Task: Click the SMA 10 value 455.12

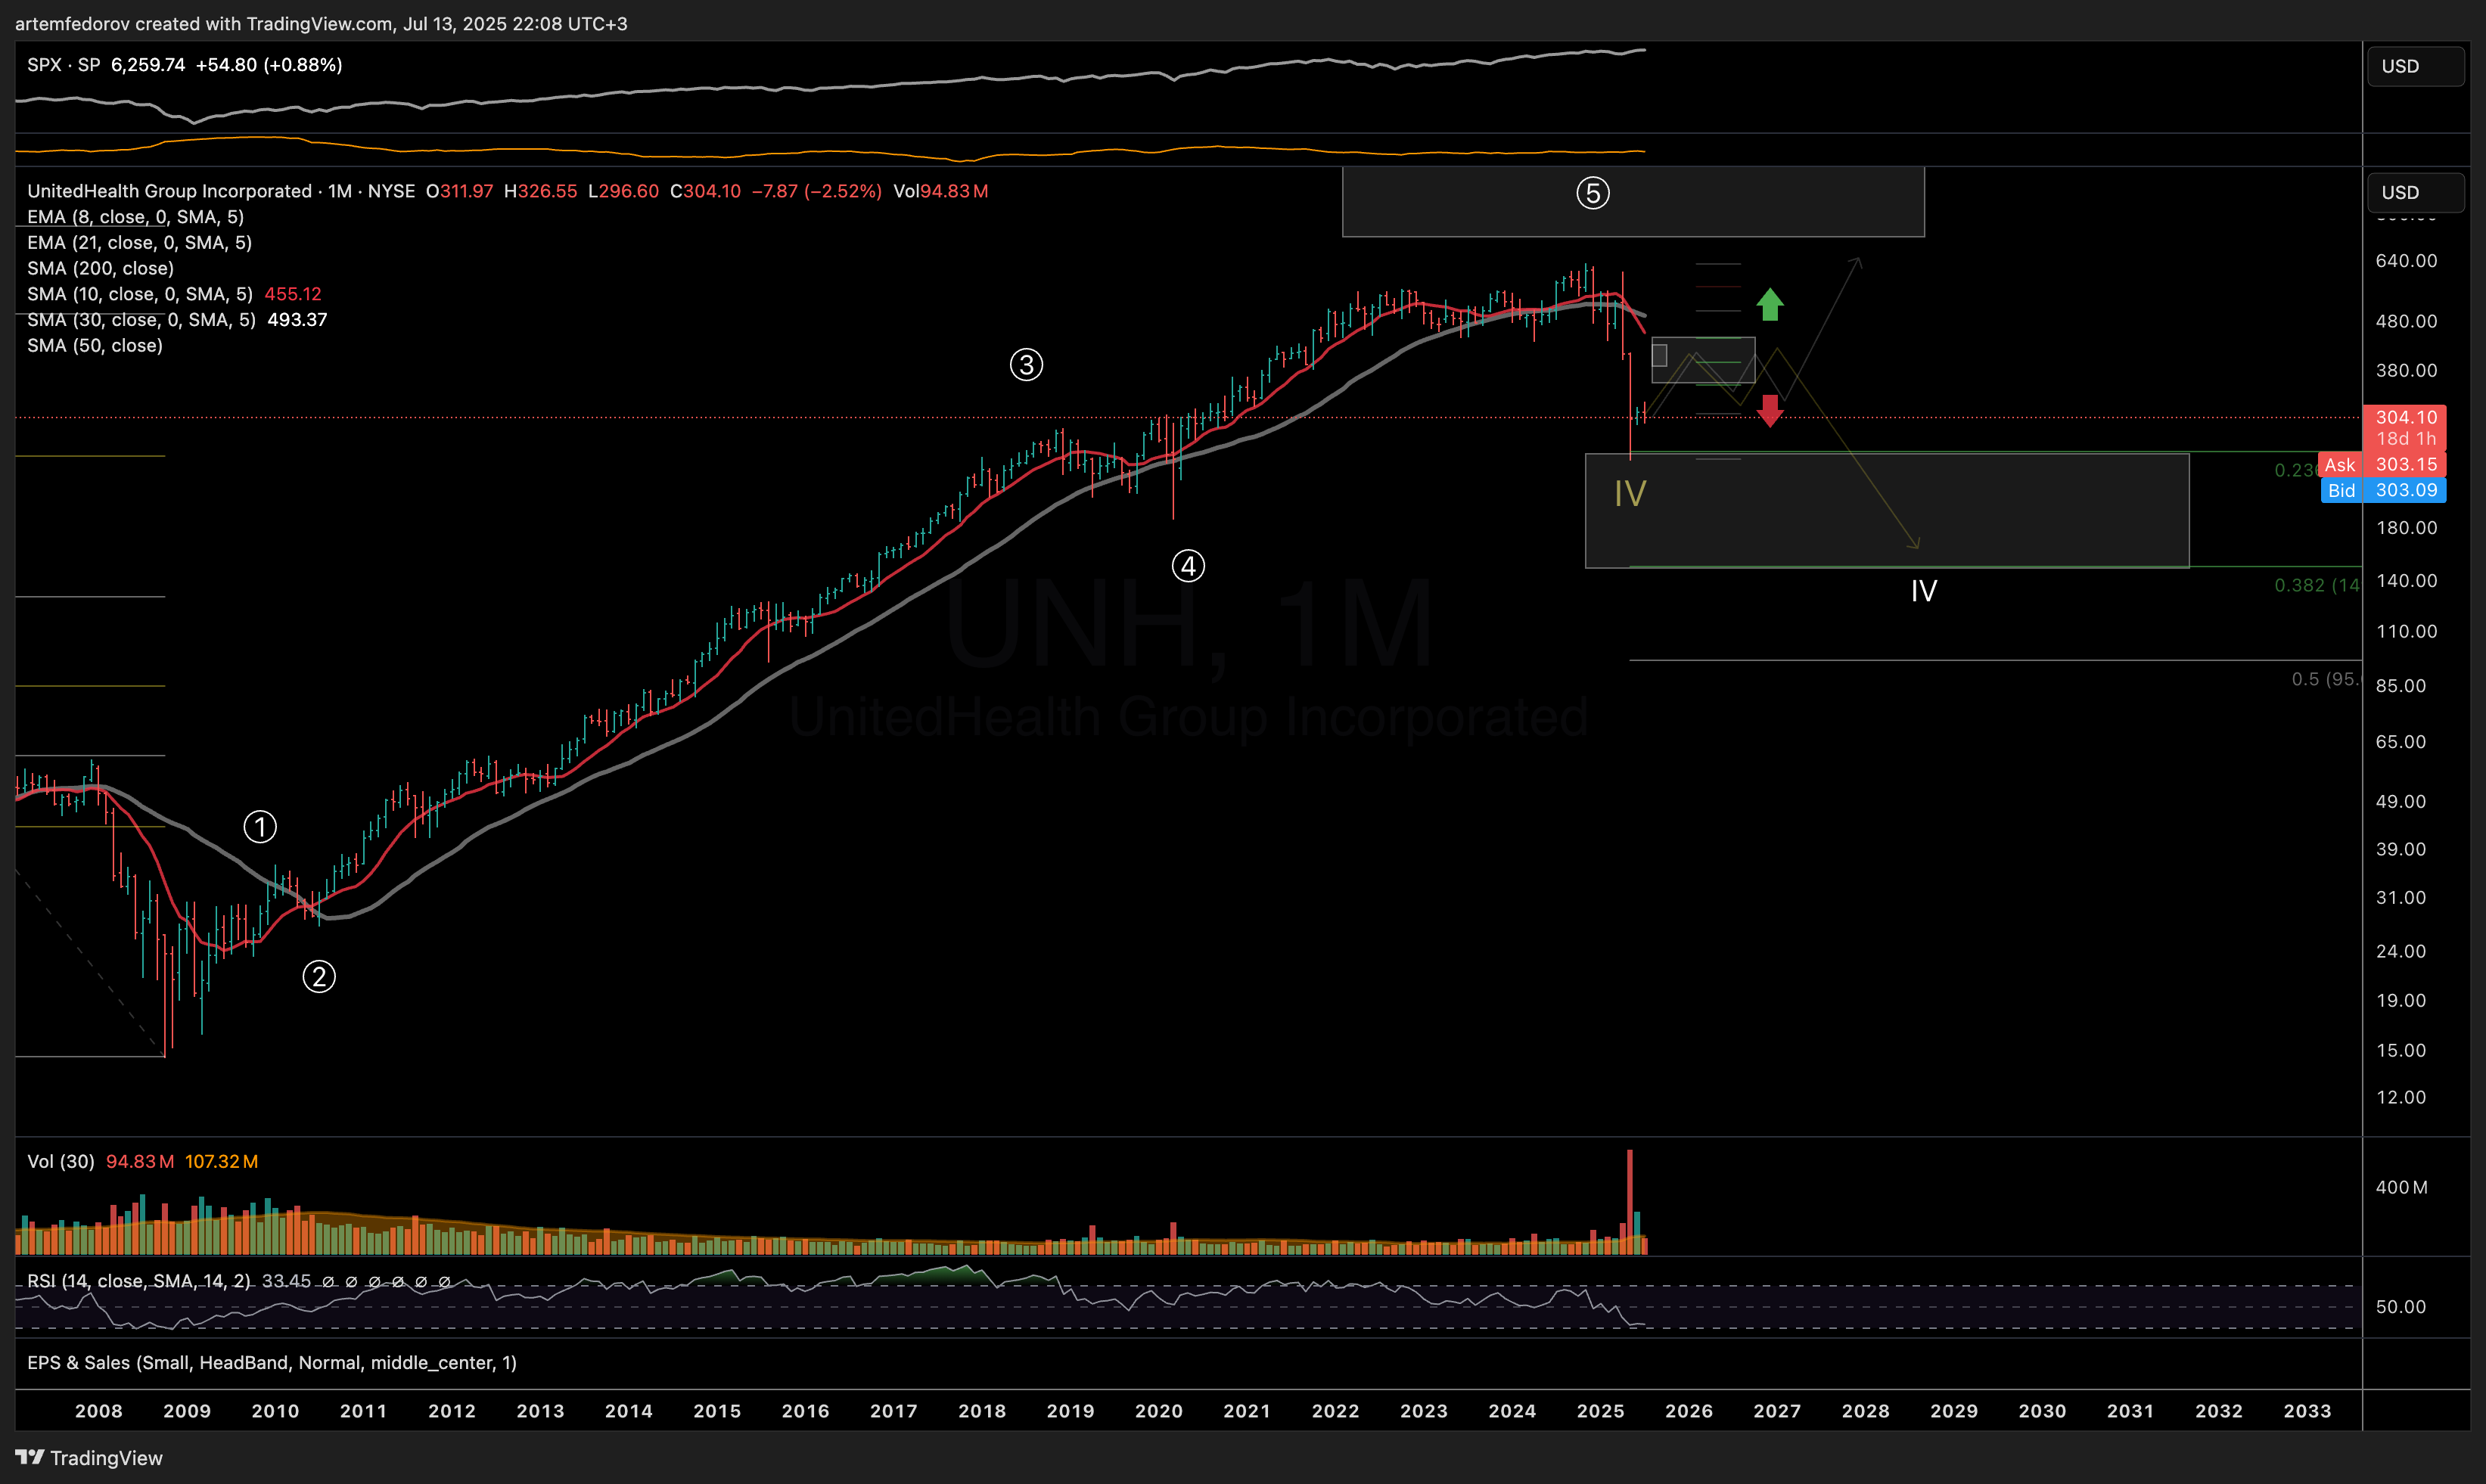Action: coord(293,294)
